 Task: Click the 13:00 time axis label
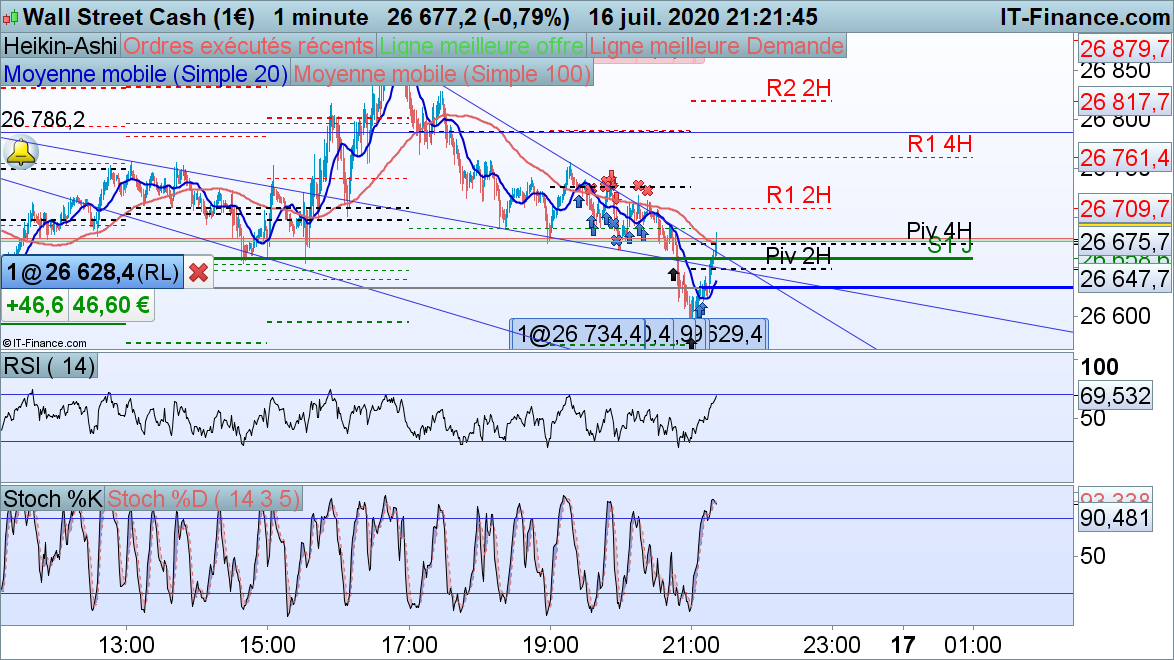(x=127, y=645)
